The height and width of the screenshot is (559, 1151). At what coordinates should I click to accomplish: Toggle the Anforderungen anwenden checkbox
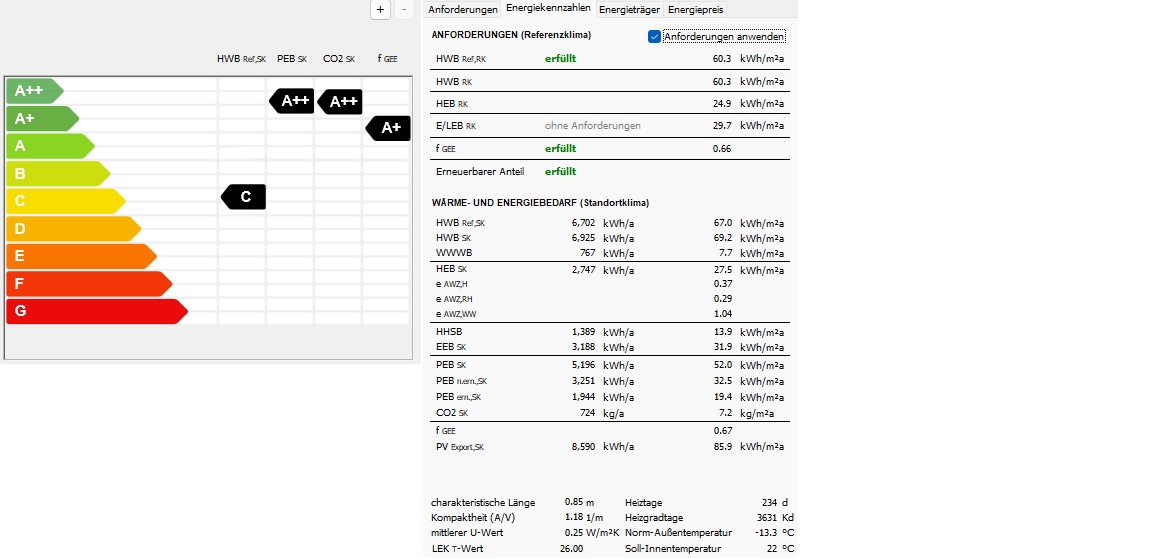(655, 37)
